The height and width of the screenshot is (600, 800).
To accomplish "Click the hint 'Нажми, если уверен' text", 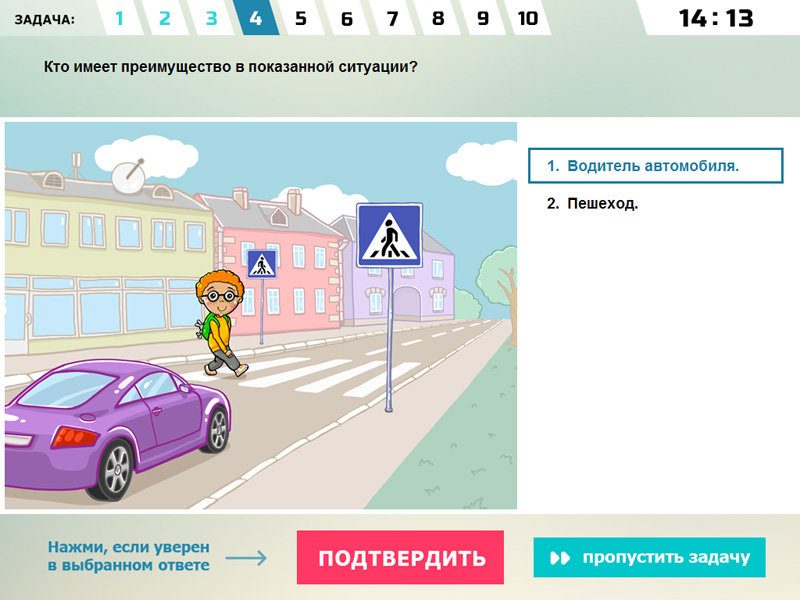I will click(x=129, y=556).
